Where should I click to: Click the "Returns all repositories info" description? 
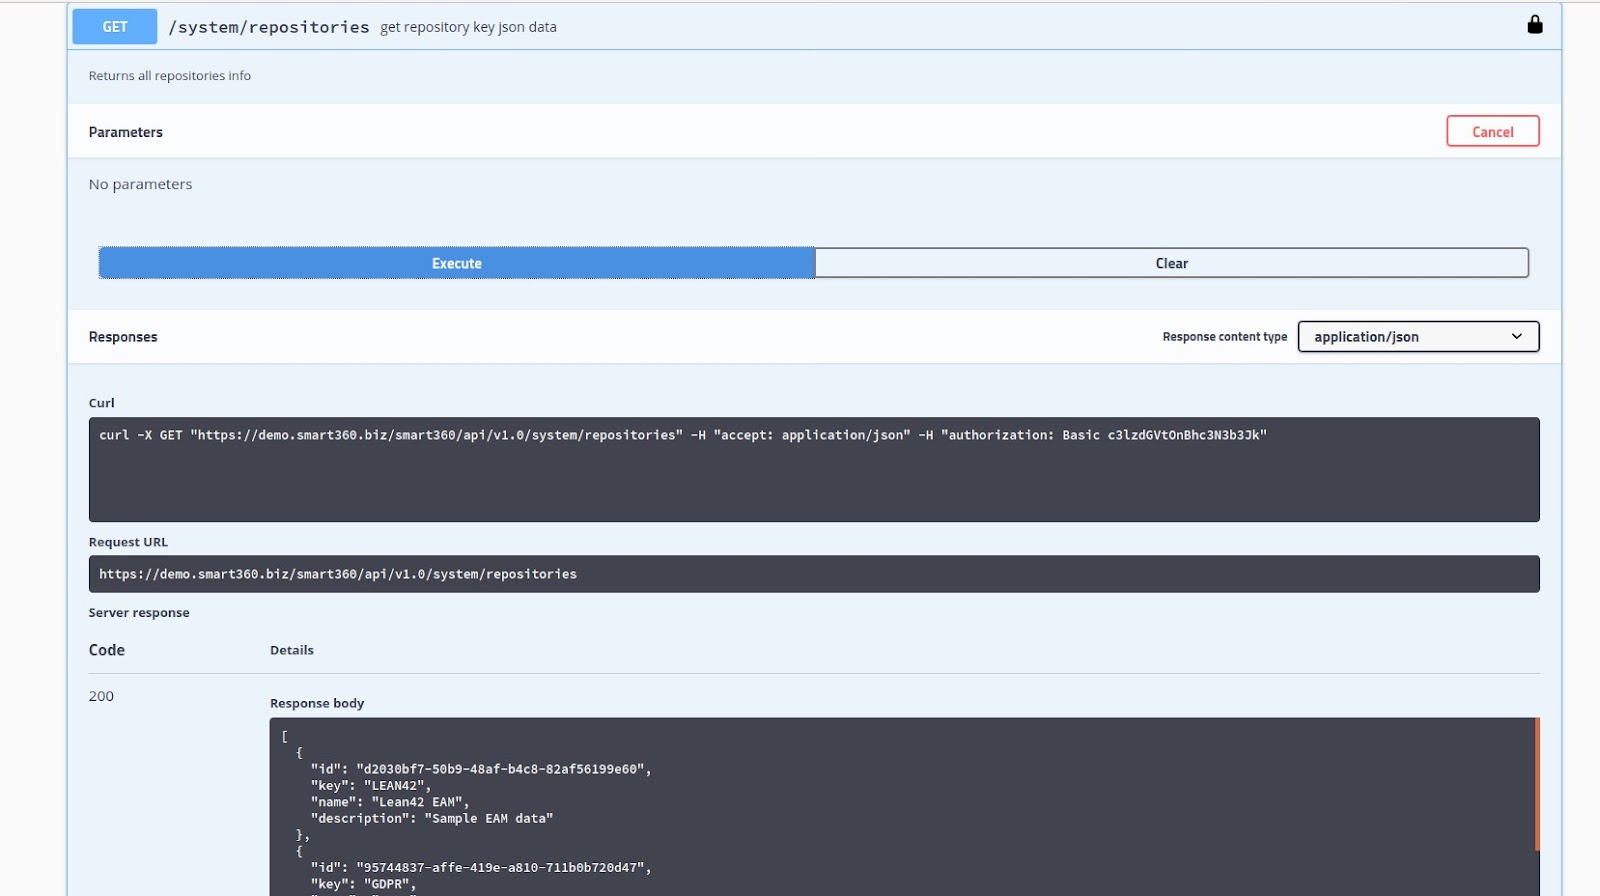[x=170, y=76]
